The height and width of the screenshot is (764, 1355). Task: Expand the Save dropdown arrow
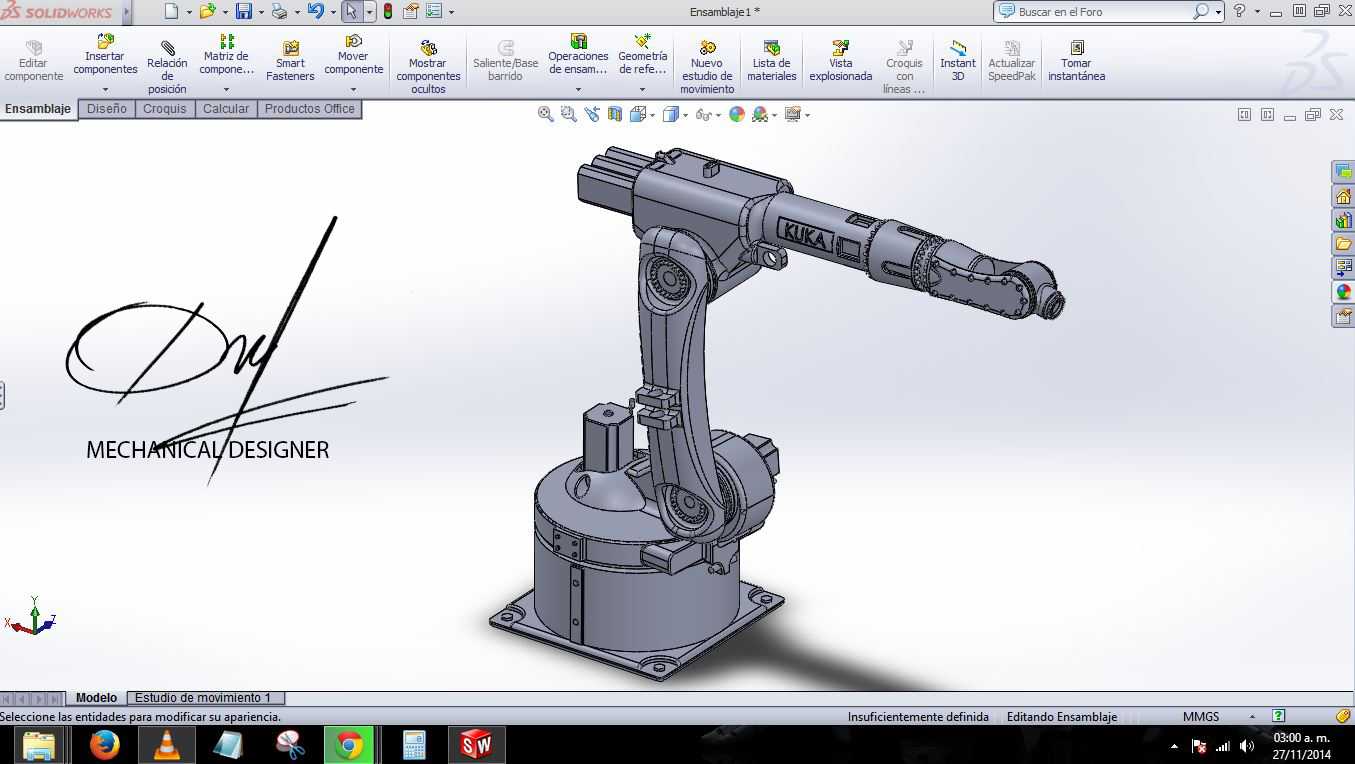[261, 13]
